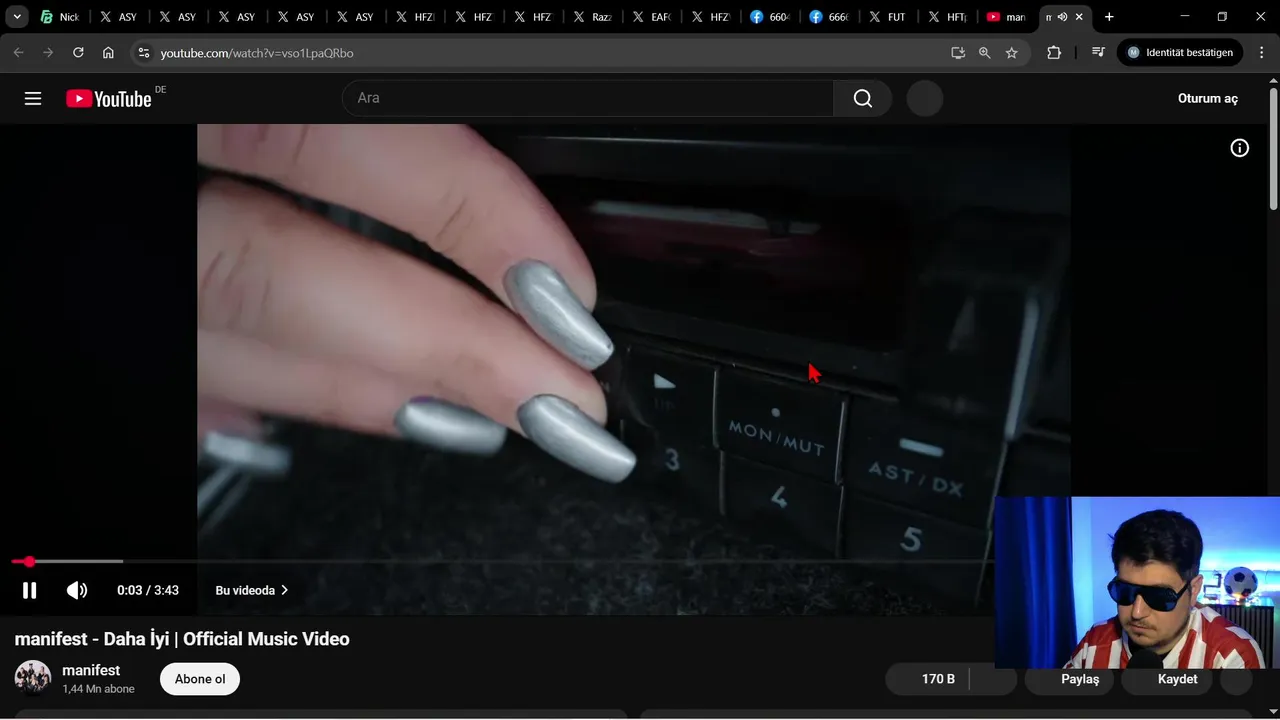Open the YouTube hamburger guide menu
The width and height of the screenshot is (1280, 720).
tap(33, 98)
